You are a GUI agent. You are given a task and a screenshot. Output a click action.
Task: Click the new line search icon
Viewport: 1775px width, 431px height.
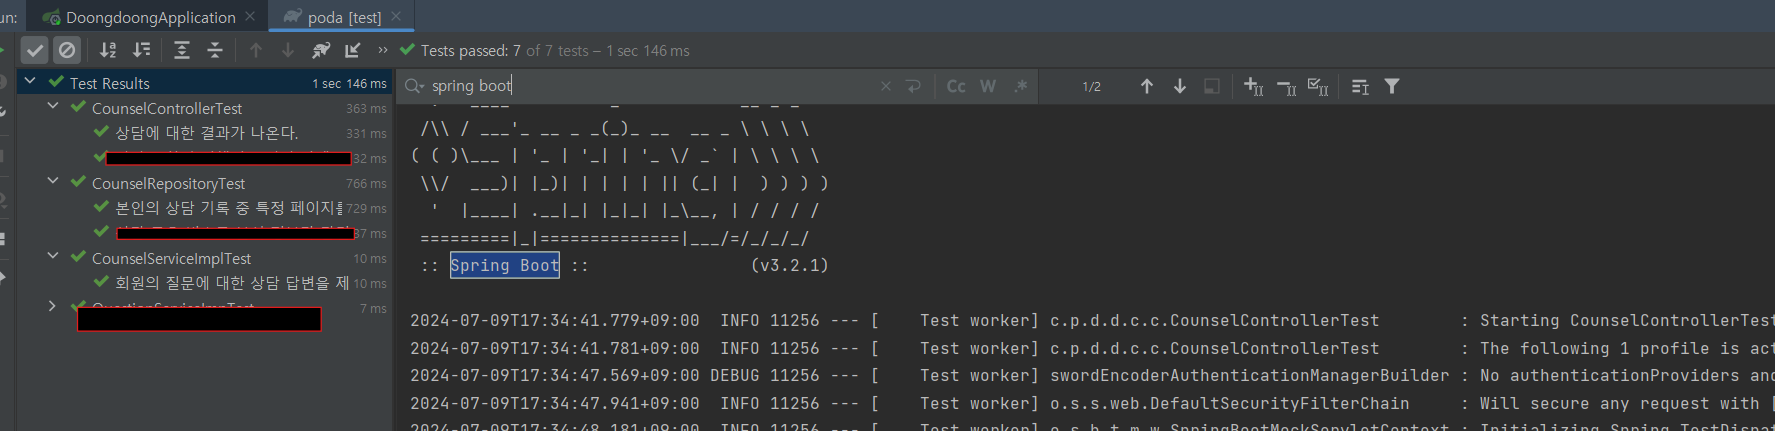click(913, 86)
